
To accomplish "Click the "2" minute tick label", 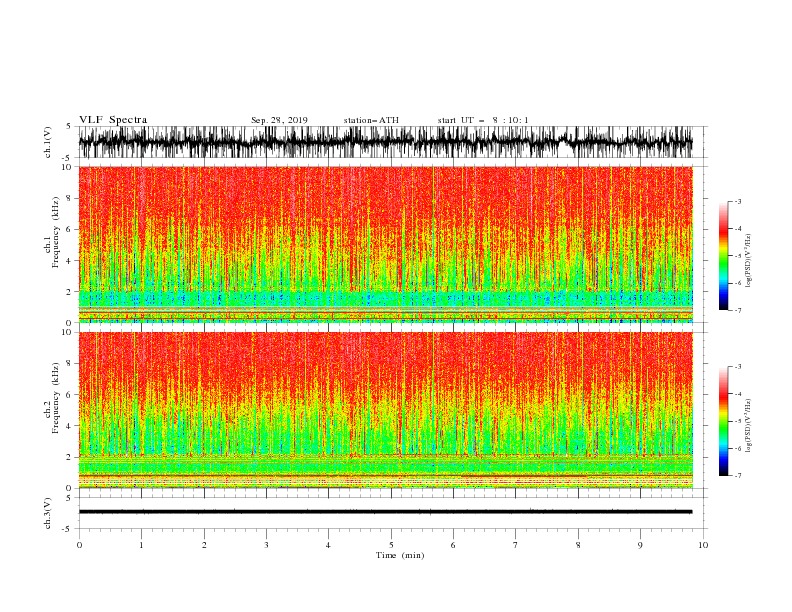I will point(204,545).
